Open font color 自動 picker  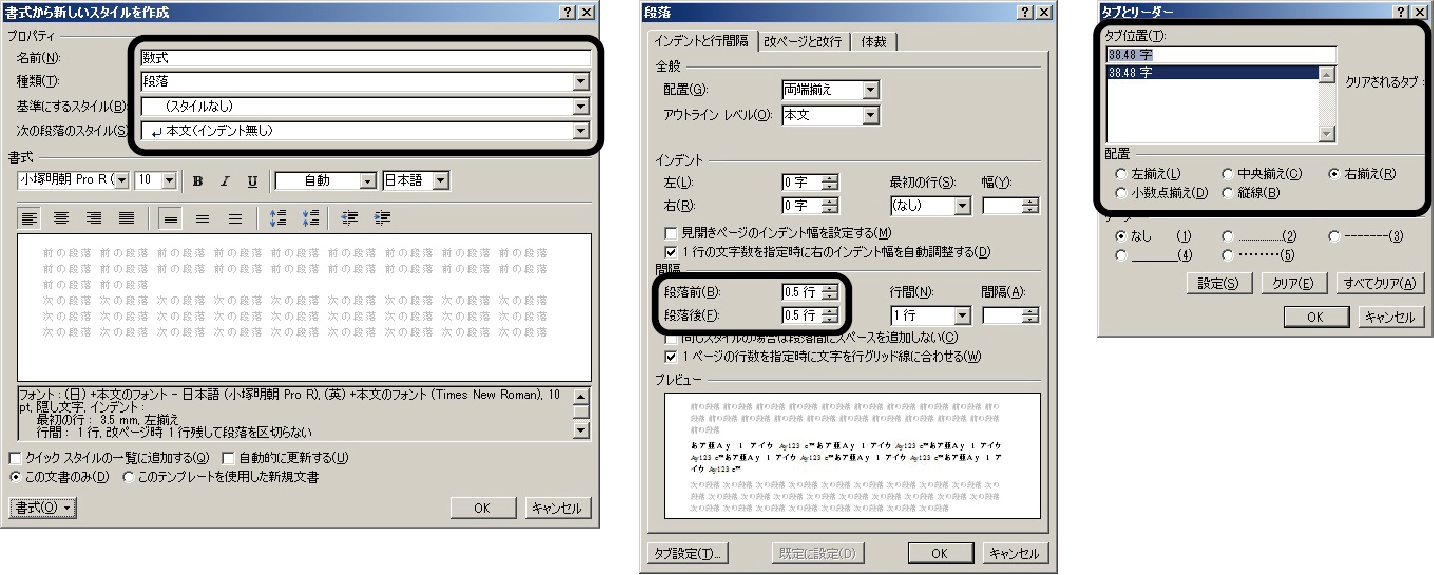326,181
